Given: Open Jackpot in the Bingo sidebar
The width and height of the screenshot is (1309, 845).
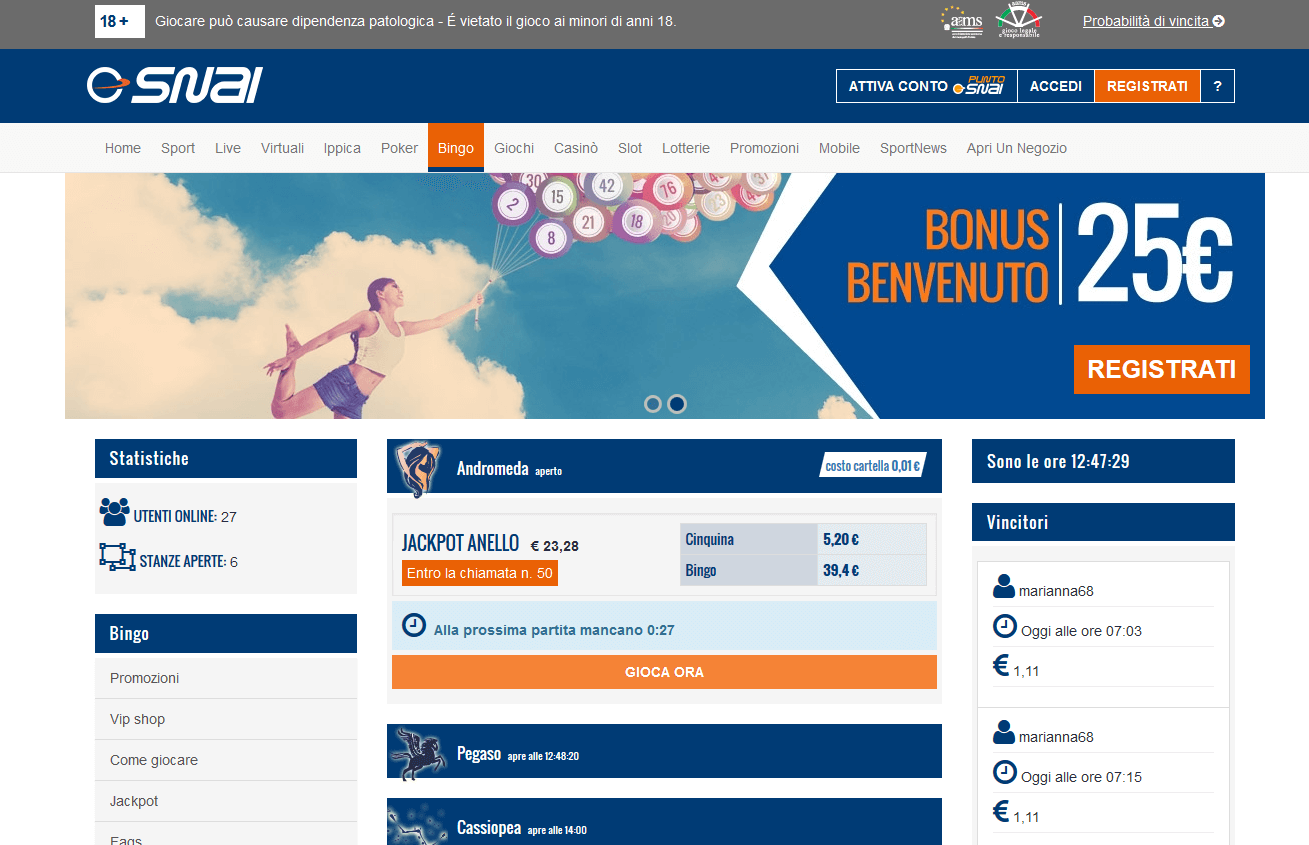Looking at the screenshot, I should tap(226, 801).
